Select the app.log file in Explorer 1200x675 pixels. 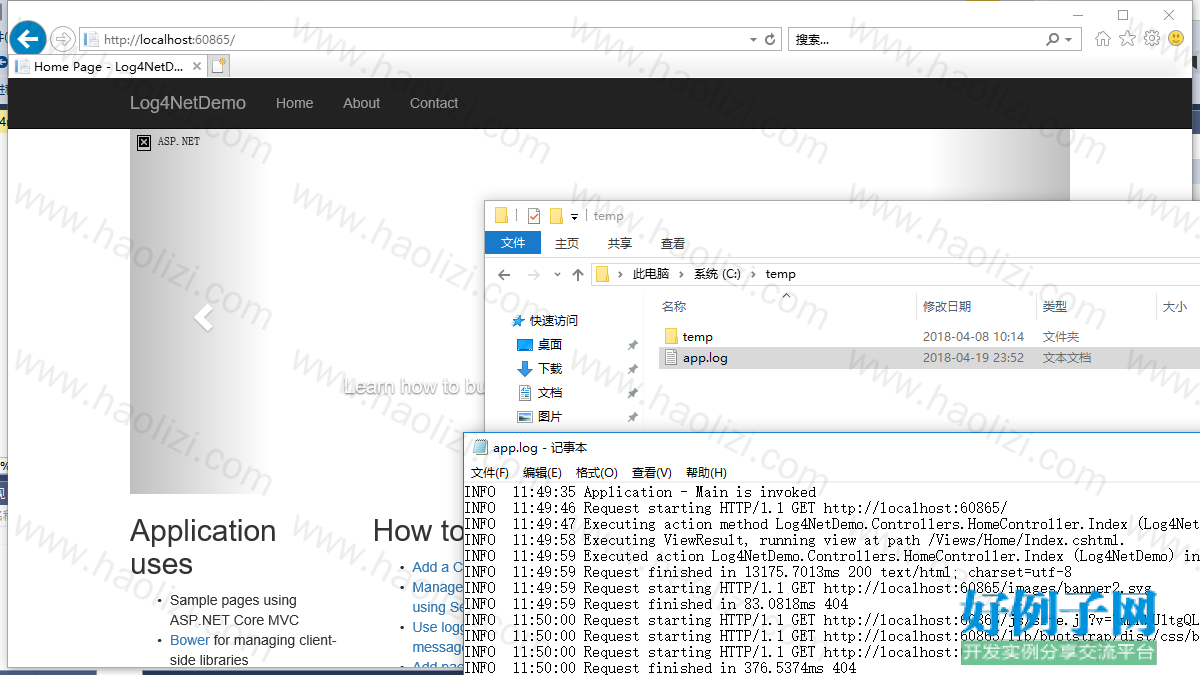tap(929, 358)
